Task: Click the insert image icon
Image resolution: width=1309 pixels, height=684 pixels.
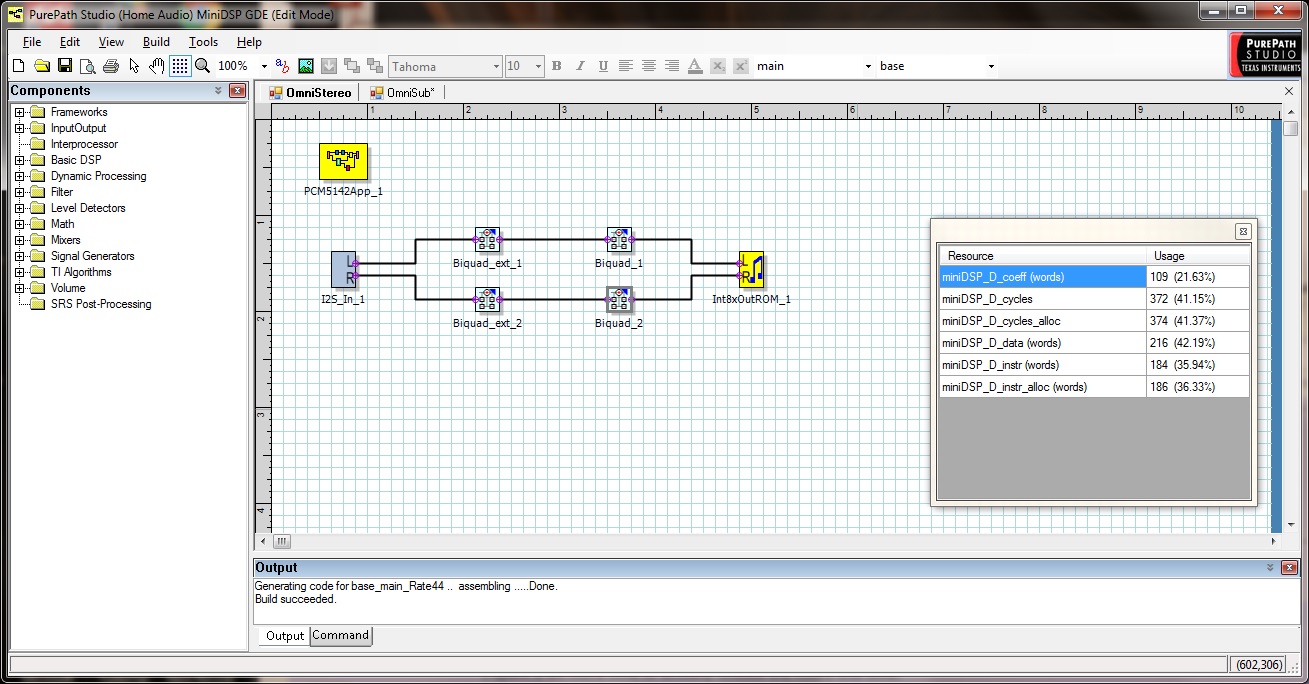Action: tap(306, 66)
